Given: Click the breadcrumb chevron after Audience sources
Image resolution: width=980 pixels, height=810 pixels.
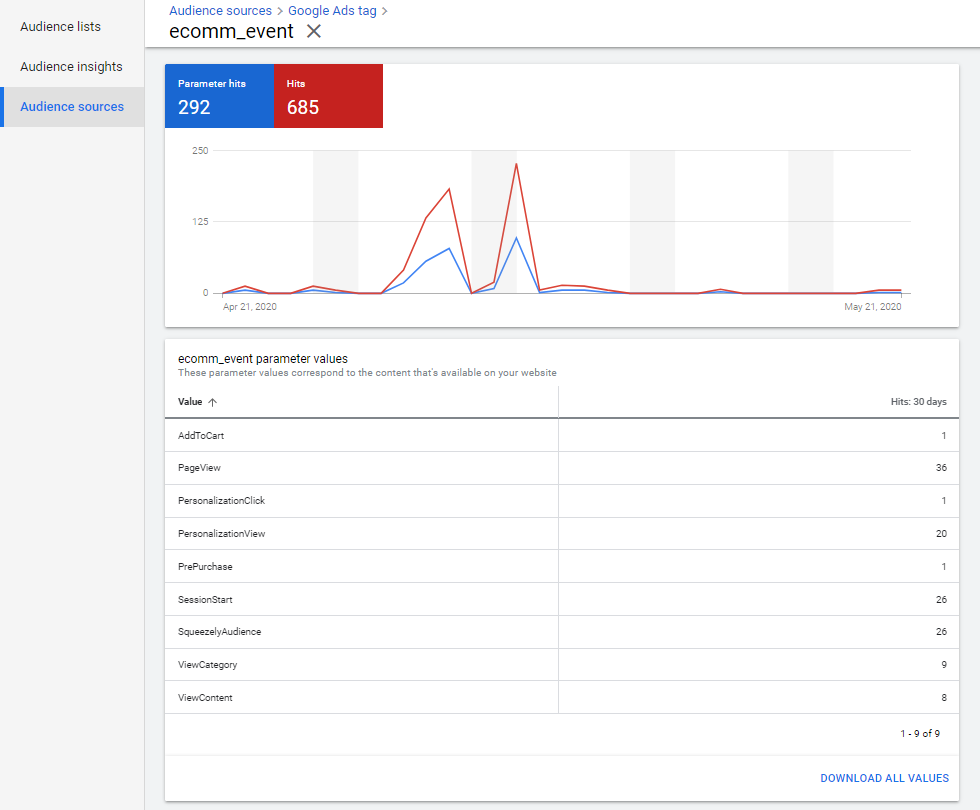Looking at the screenshot, I should click(280, 11).
